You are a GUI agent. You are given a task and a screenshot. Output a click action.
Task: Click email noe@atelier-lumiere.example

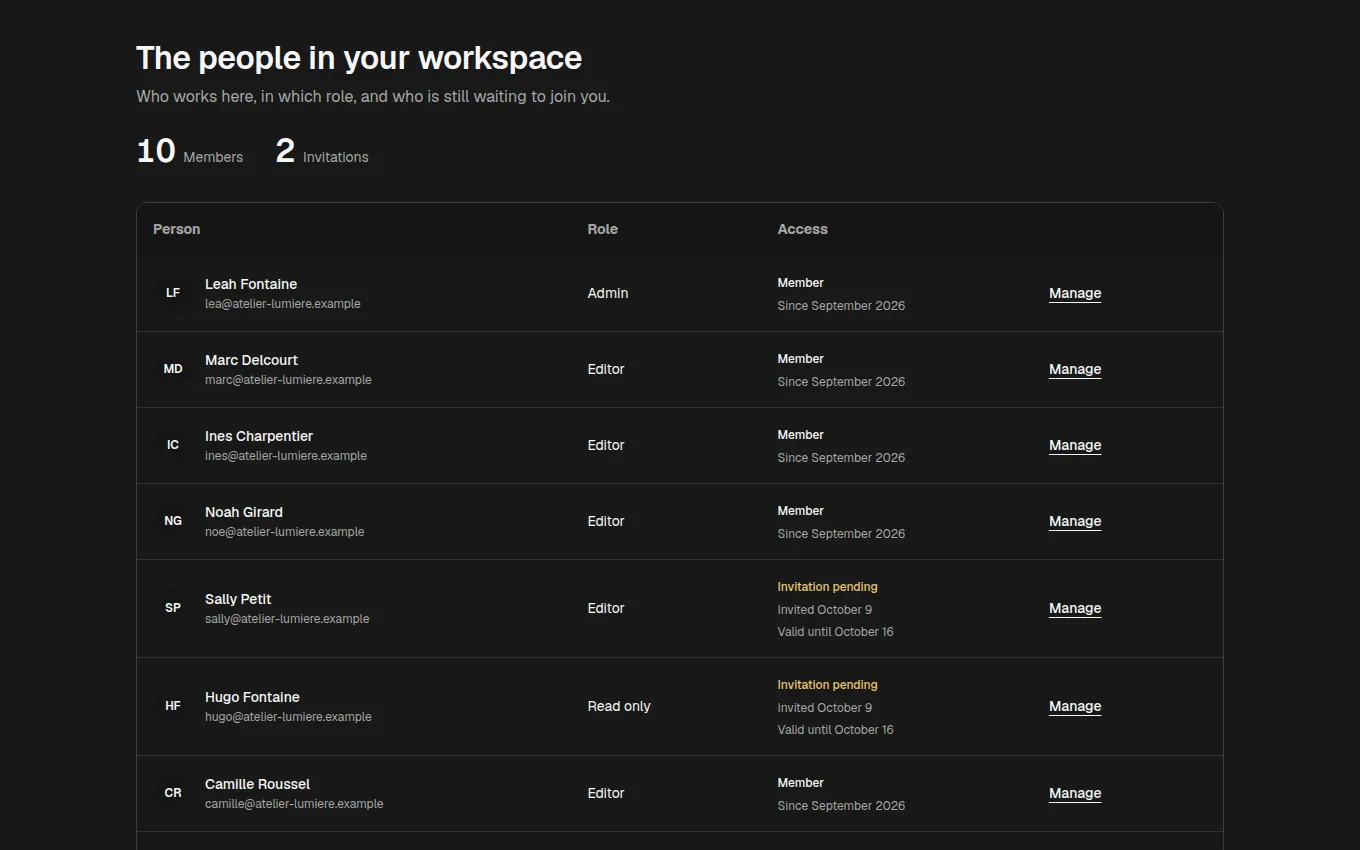pyautogui.click(x=285, y=532)
